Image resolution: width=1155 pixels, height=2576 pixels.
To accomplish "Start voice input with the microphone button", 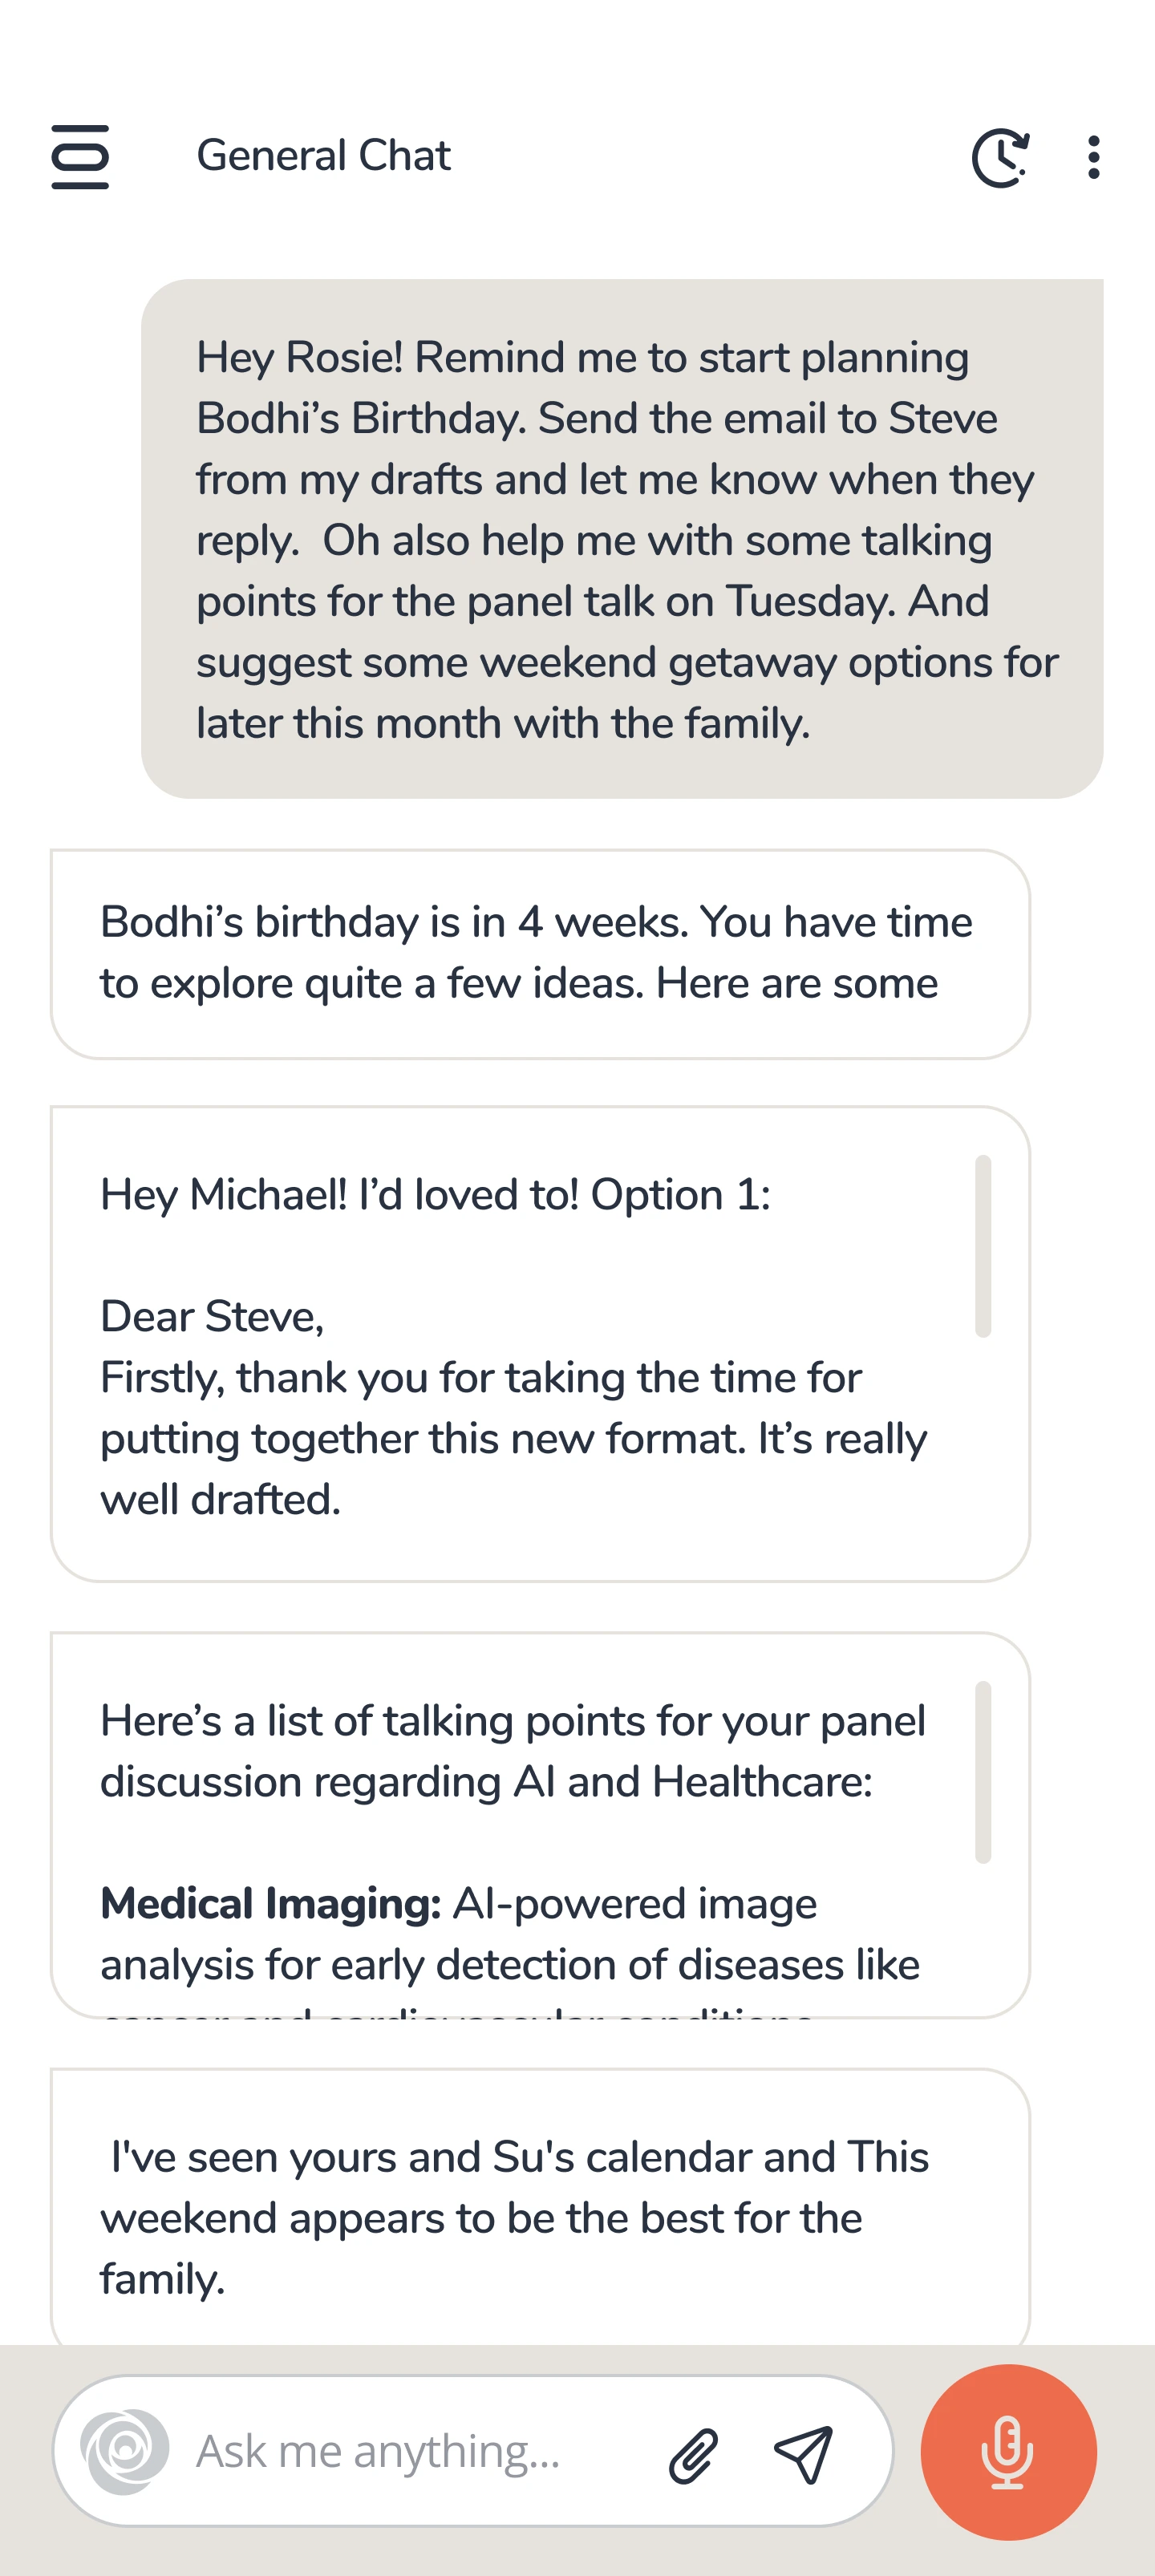I will (x=1008, y=2452).
